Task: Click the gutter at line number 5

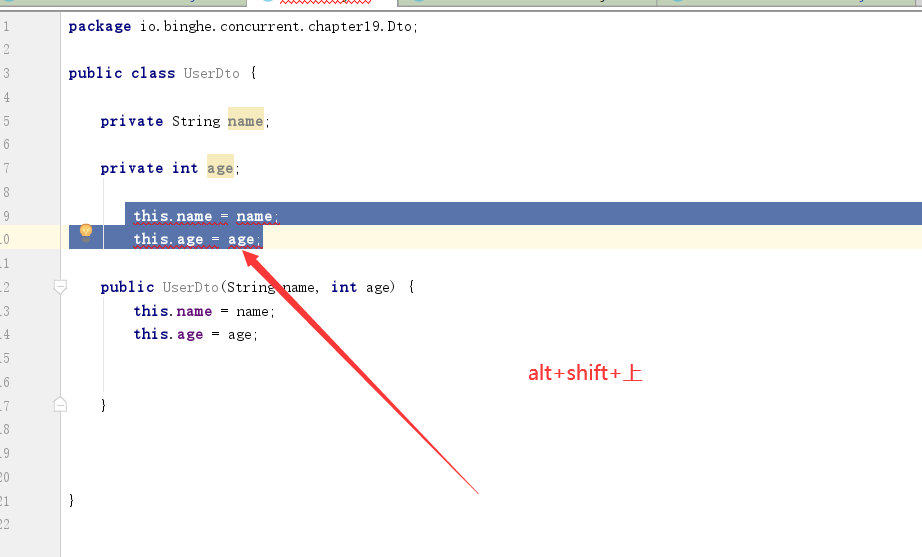Action: [6, 121]
